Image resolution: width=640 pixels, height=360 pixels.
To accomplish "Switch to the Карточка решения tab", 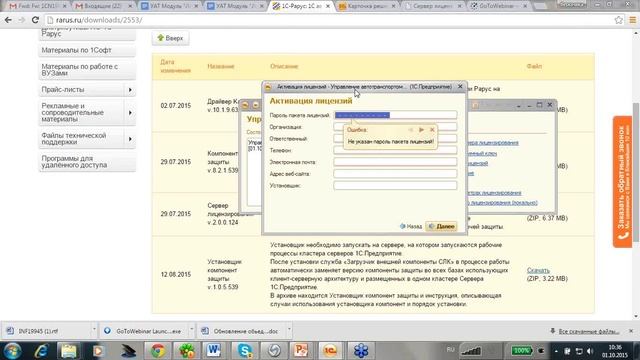I will (367, 6).
